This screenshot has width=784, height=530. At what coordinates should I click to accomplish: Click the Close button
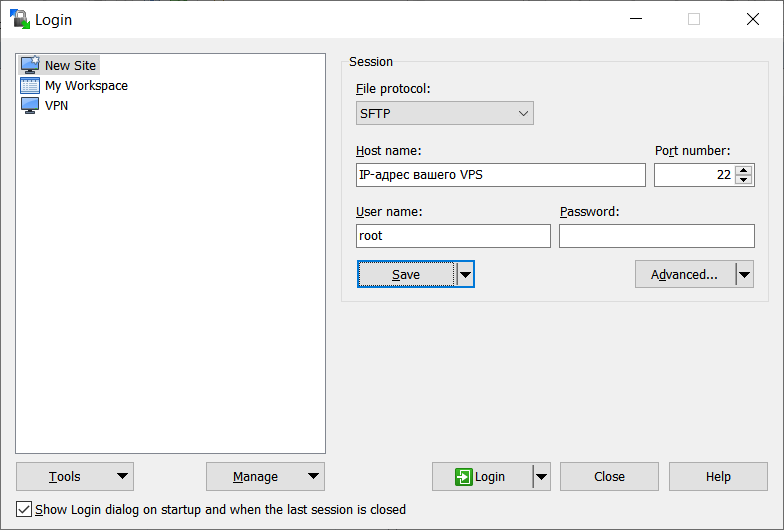pyautogui.click(x=609, y=476)
